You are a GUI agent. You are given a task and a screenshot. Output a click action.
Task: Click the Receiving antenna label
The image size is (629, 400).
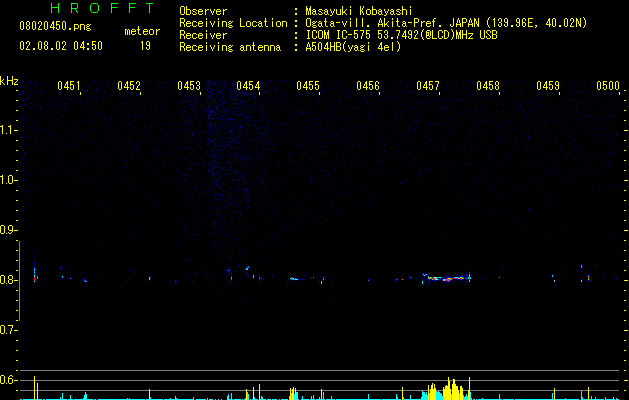click(x=230, y=47)
